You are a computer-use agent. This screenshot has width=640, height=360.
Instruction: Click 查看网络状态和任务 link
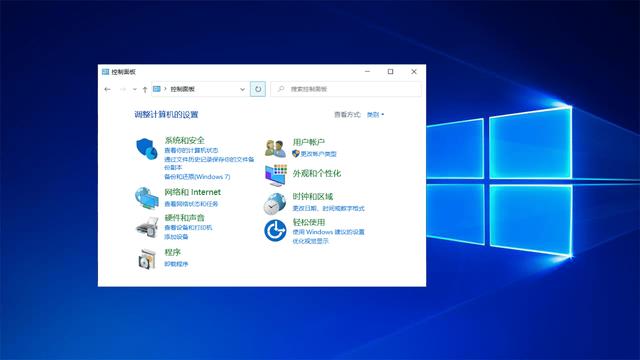[x=191, y=204]
